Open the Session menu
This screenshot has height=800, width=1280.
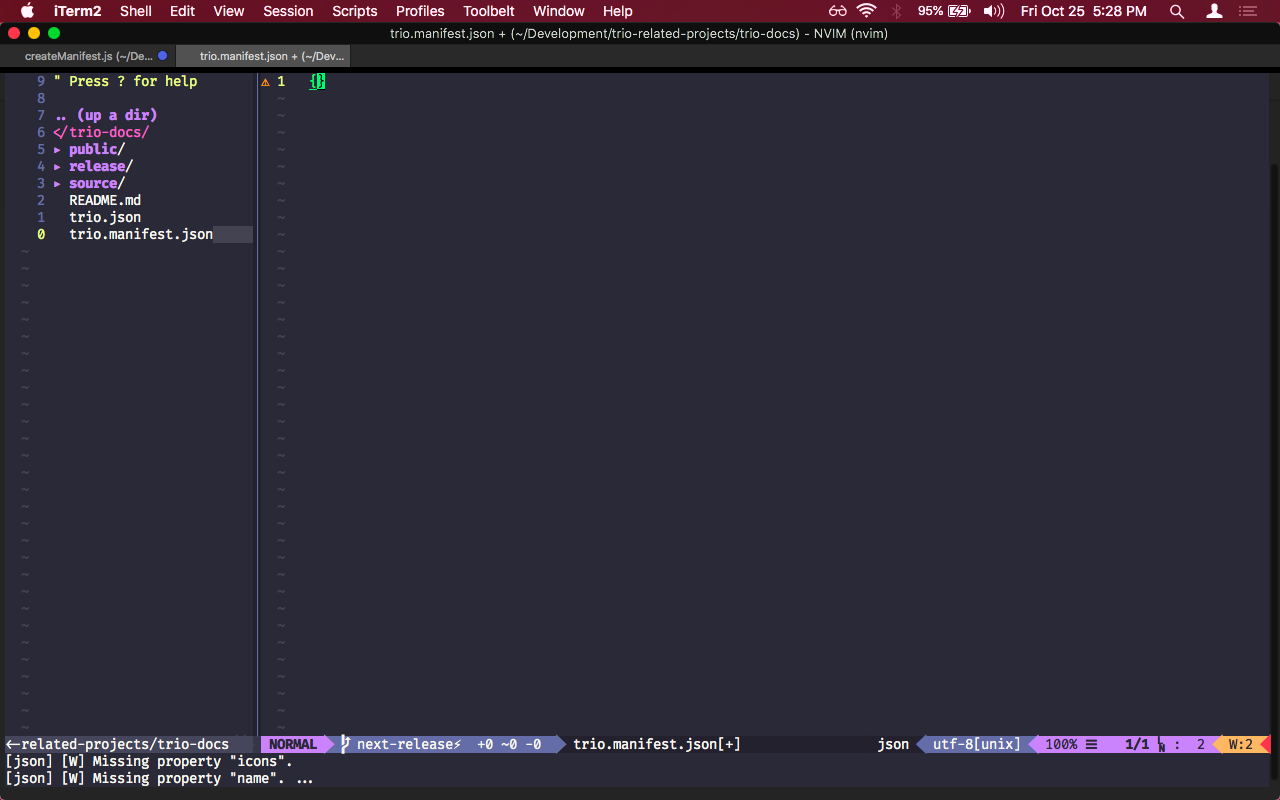click(x=288, y=11)
